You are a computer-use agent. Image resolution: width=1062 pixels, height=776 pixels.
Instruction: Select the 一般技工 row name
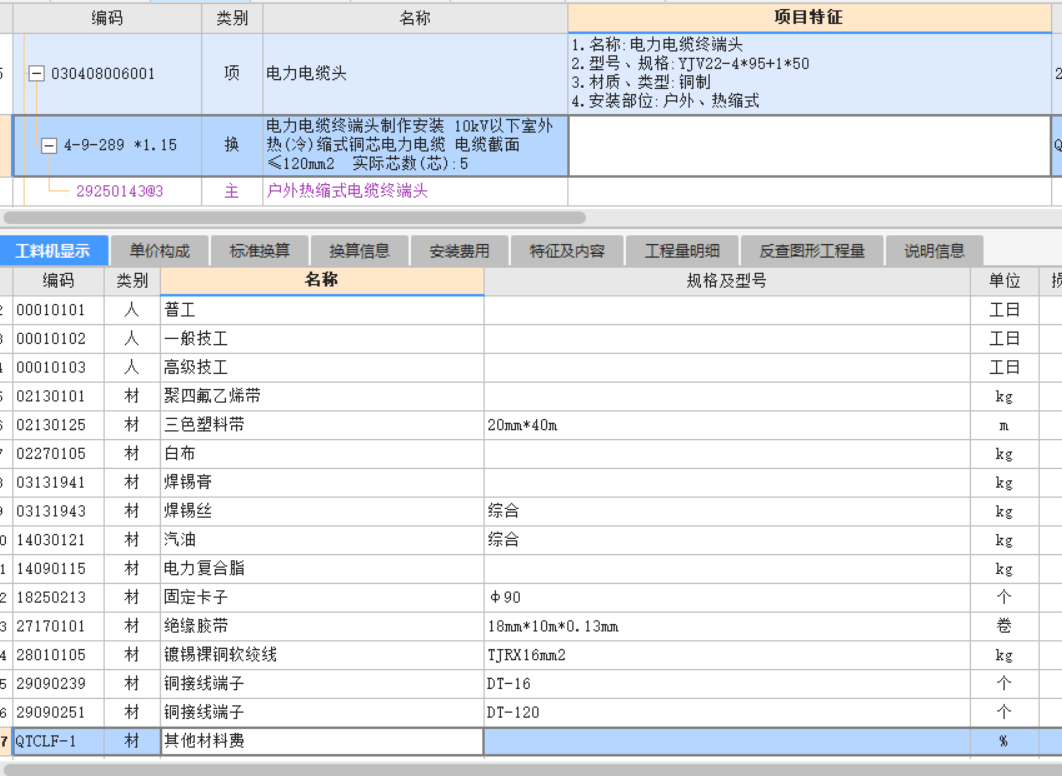322,339
